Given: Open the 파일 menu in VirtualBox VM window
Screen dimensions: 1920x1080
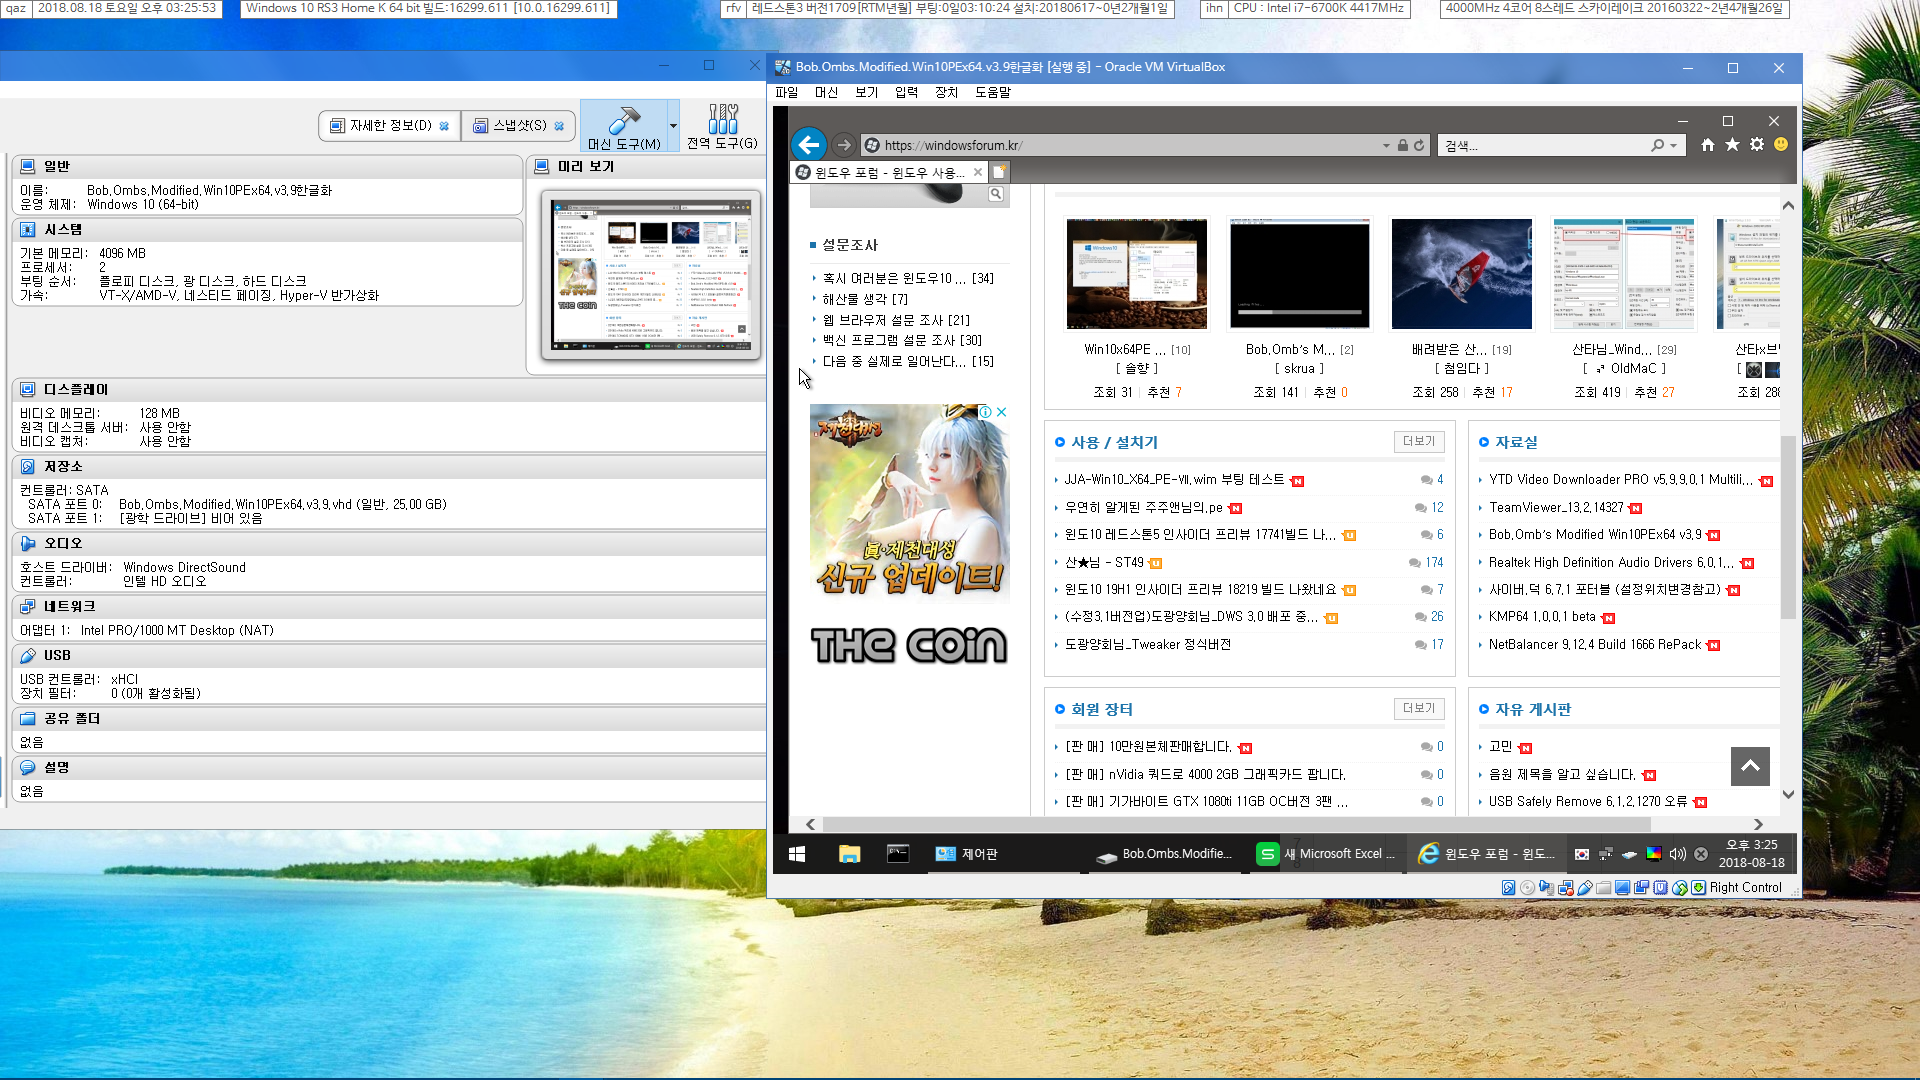Looking at the screenshot, I should (787, 92).
